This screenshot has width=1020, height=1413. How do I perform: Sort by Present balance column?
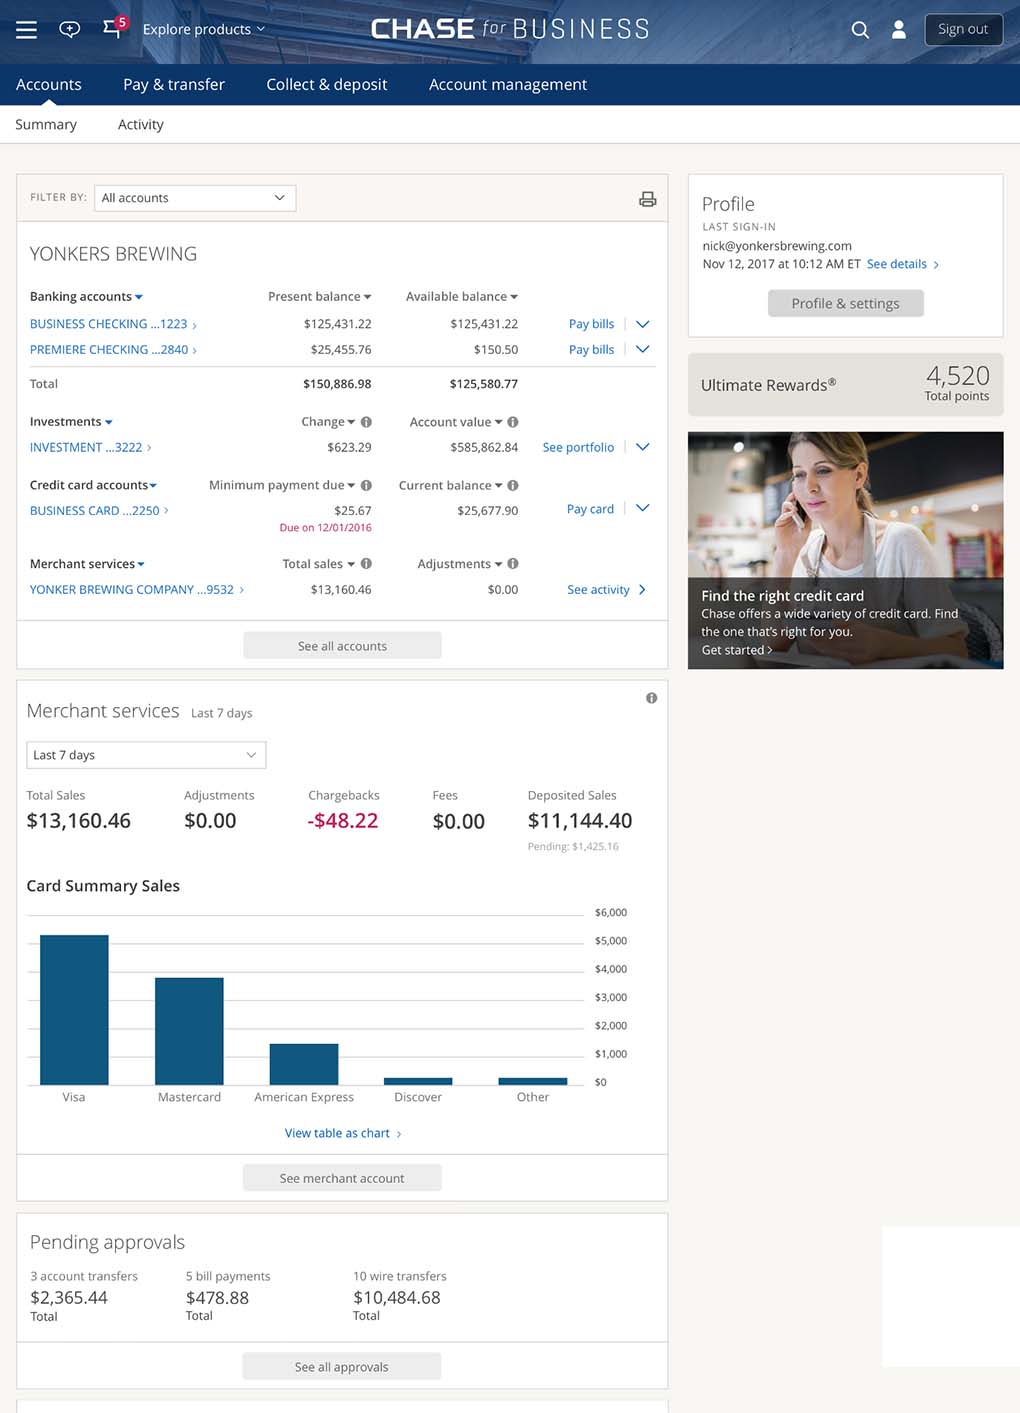pos(320,297)
